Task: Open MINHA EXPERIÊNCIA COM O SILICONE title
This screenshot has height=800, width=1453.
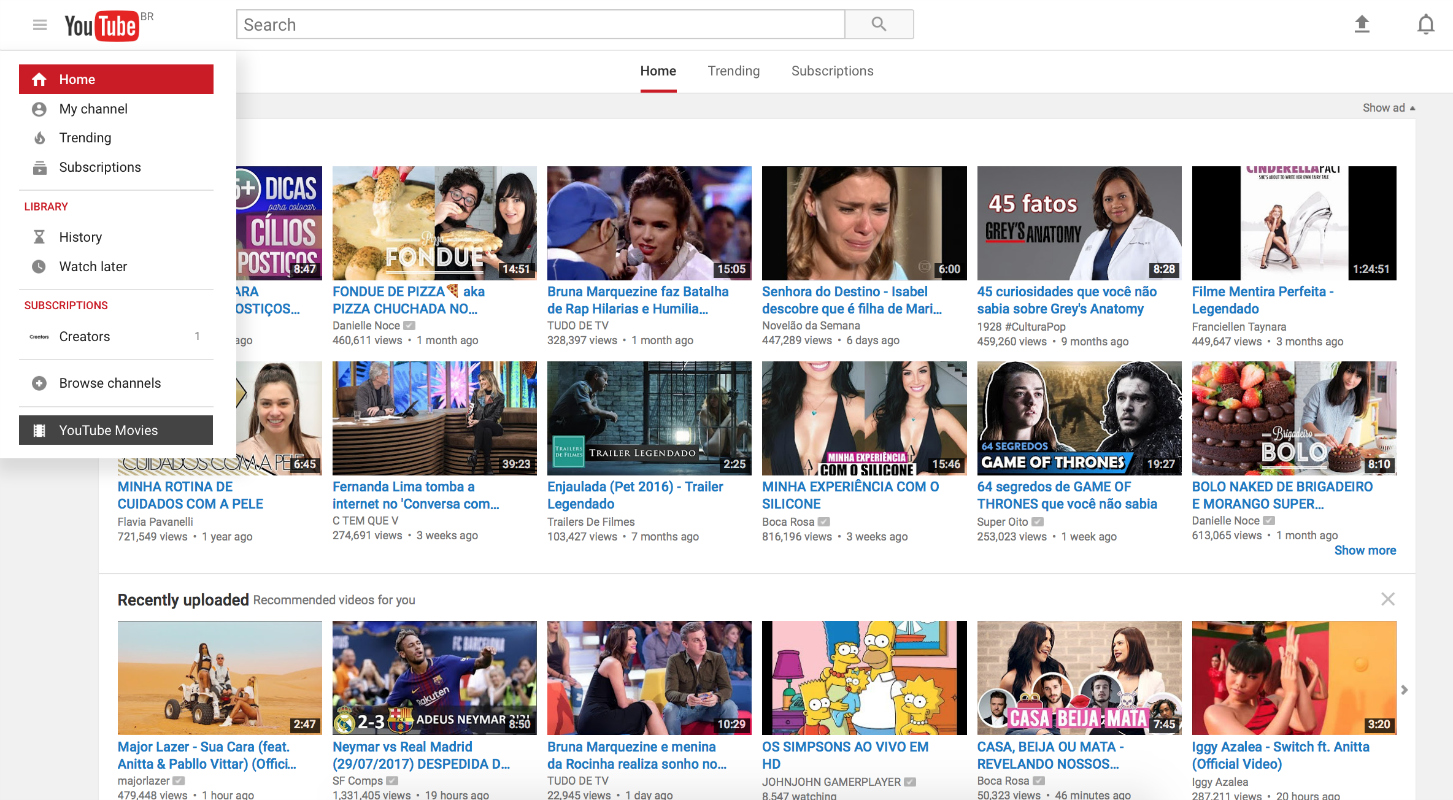Action: [851, 495]
